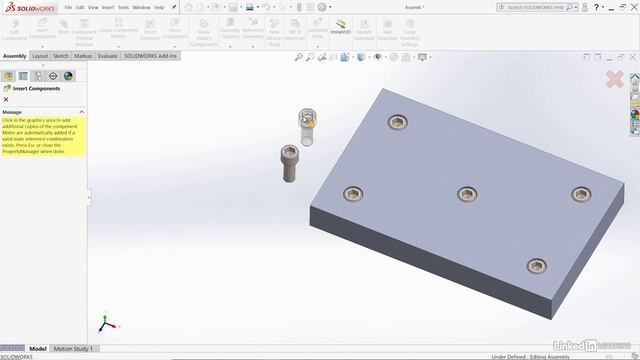This screenshot has height=360, width=640.
Task: Click the Edit Component tool
Action: point(14,30)
